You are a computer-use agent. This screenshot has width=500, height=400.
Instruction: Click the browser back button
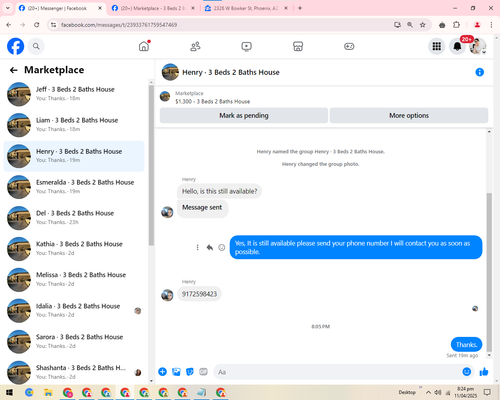tap(9, 25)
